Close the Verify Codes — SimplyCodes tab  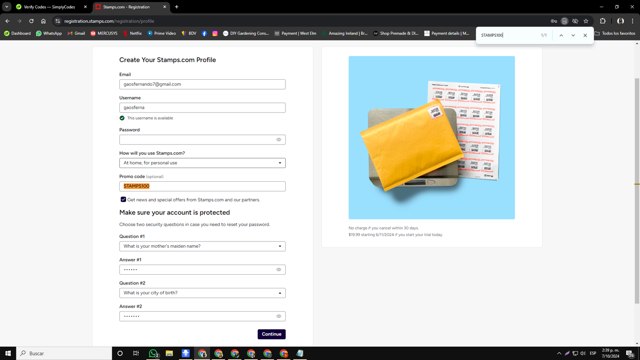click(x=85, y=7)
